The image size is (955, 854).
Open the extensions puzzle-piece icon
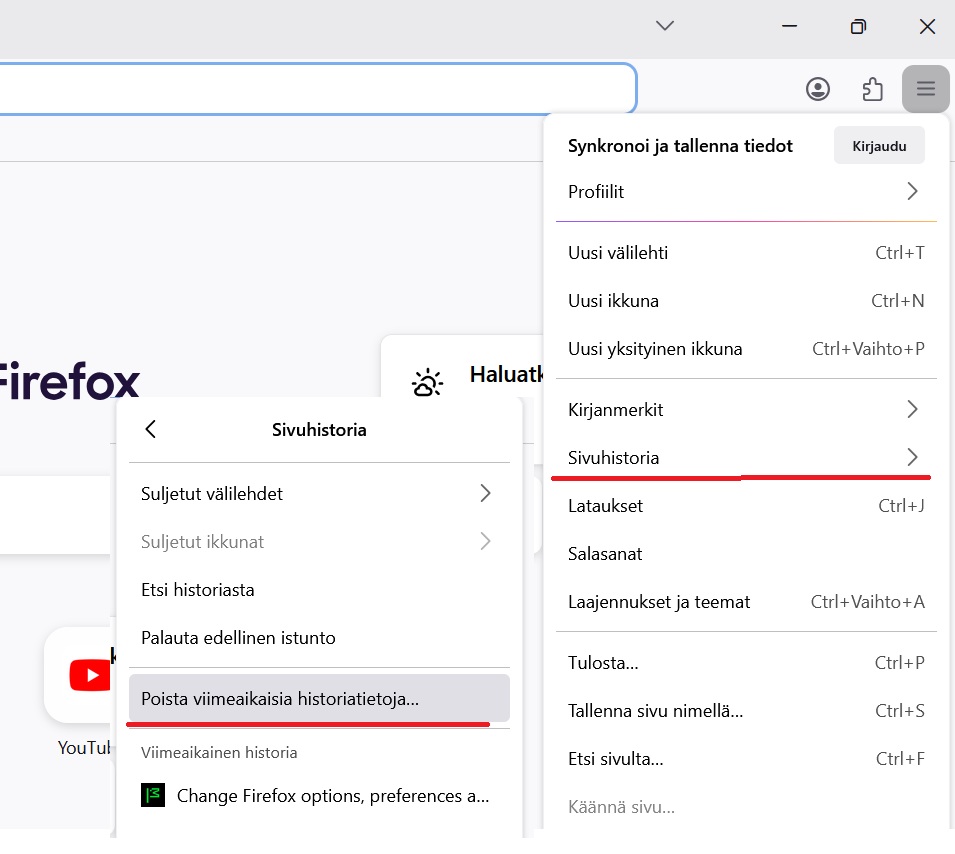pos(872,89)
